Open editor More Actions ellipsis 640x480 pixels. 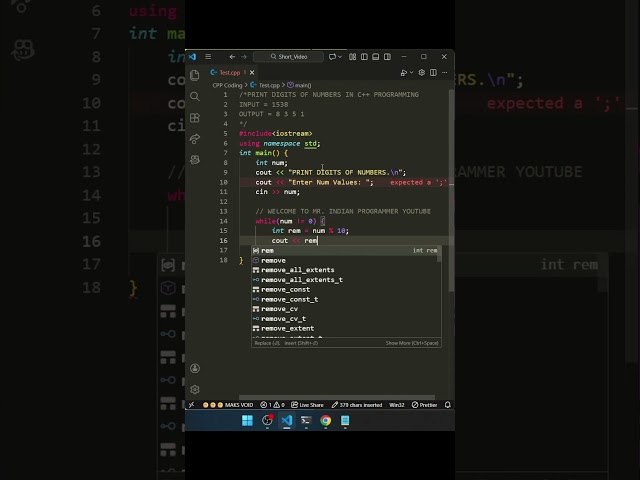tap(444, 73)
